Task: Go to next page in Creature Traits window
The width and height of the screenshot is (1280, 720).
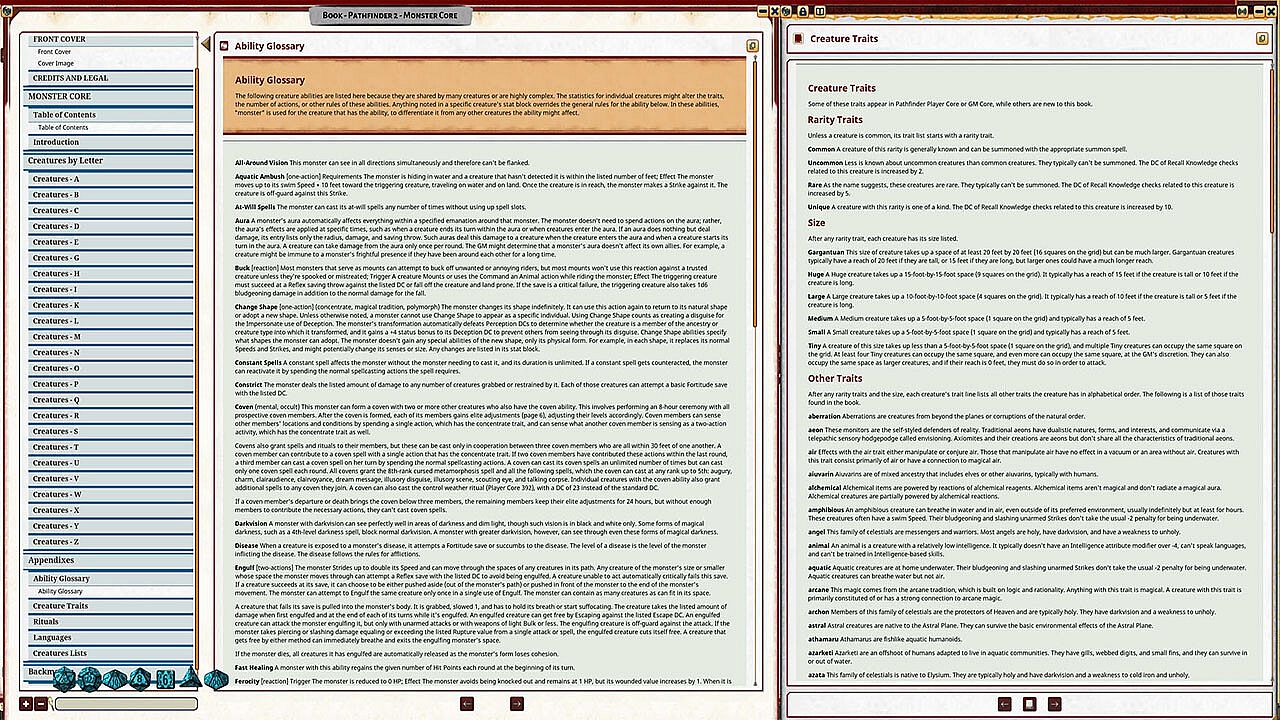Action: tap(1054, 704)
